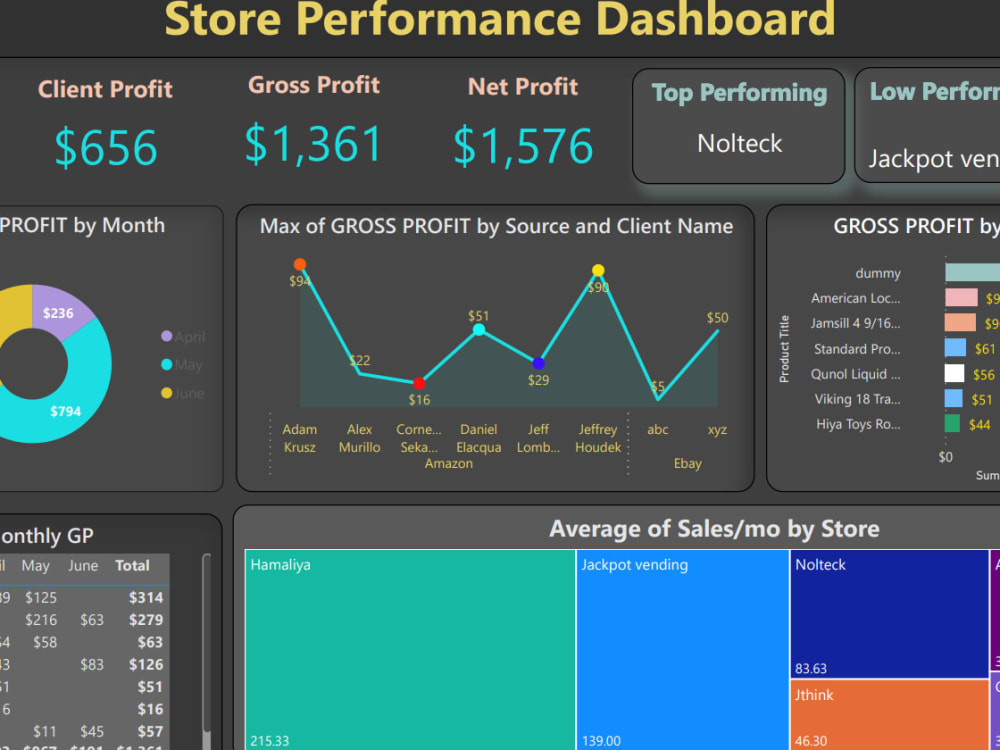This screenshot has width=1000, height=750.
Task: Click the Top Performing Nolteck card
Action: pos(738,125)
